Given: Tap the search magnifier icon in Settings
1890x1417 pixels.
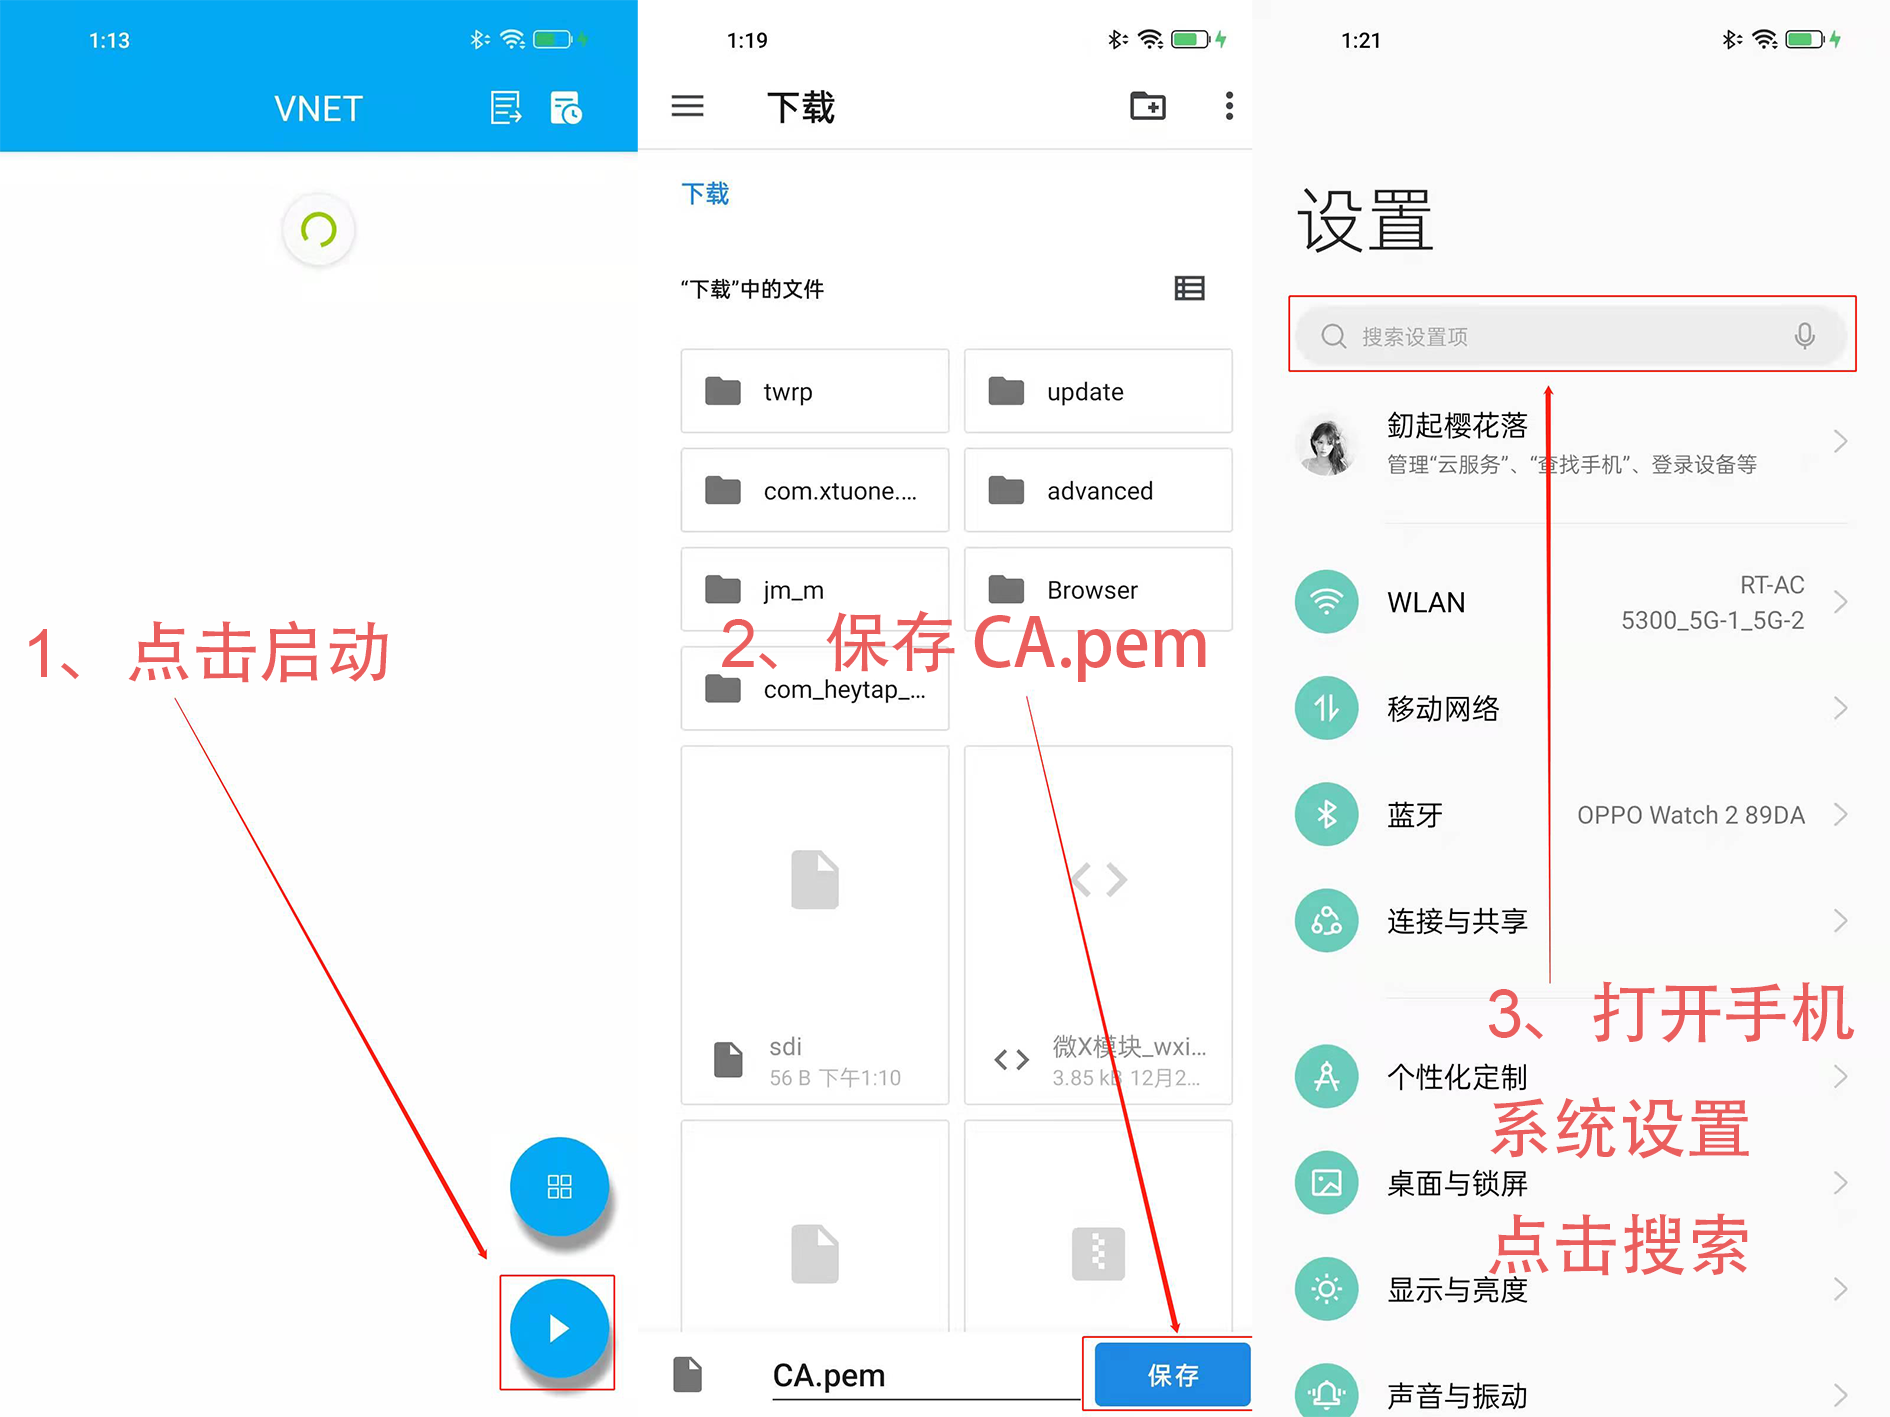Looking at the screenshot, I should click(1333, 336).
